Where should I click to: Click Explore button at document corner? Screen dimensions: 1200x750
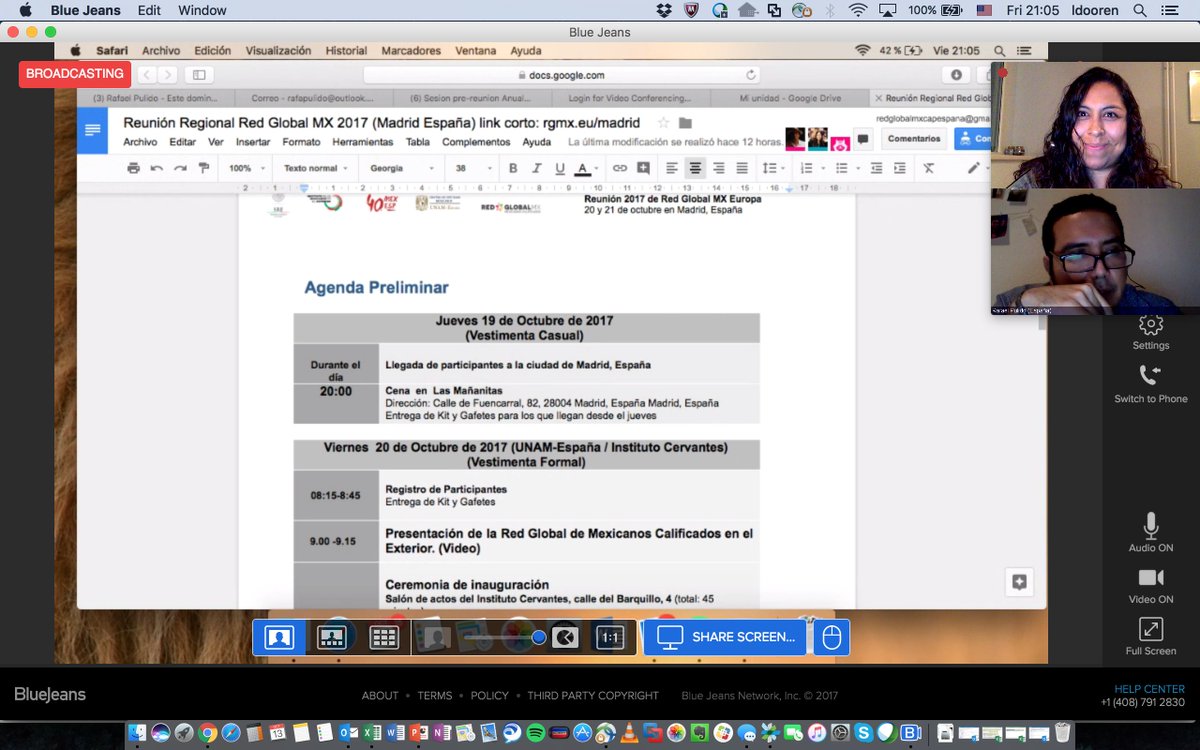[x=1019, y=582]
